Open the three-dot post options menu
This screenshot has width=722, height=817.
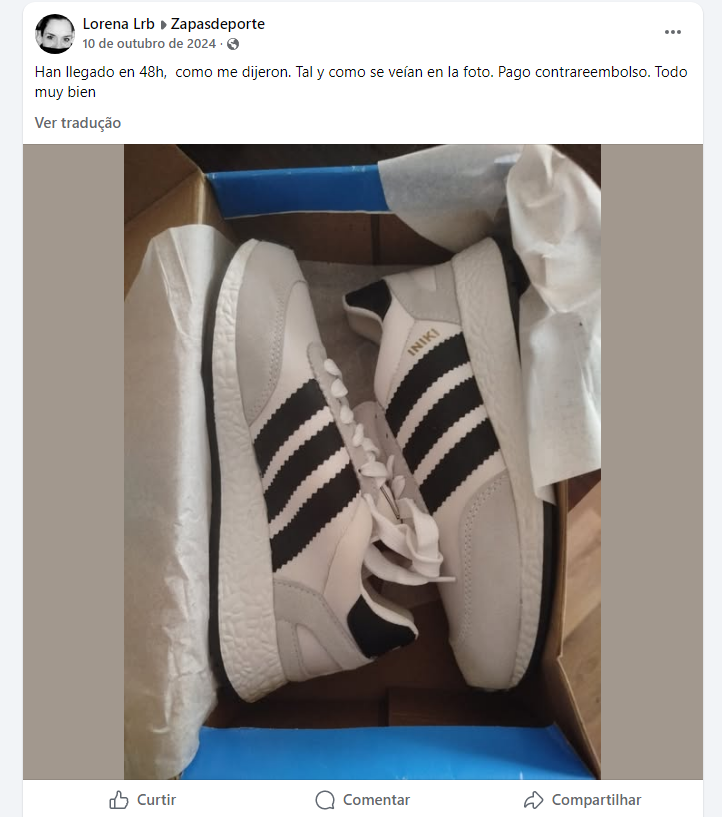point(673,32)
